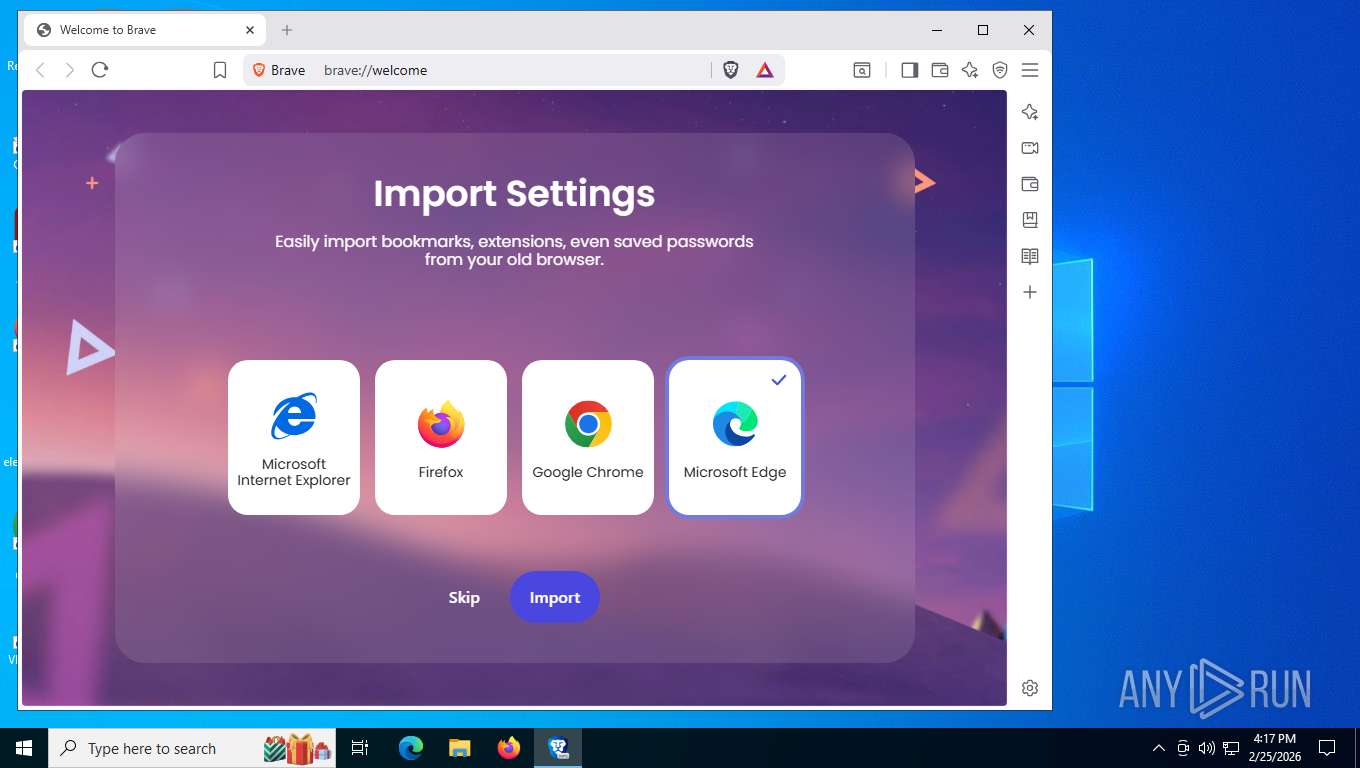Viewport: 1360px width, 768px height.
Task: Open Leo AI in the sidebar
Action: (x=1030, y=112)
